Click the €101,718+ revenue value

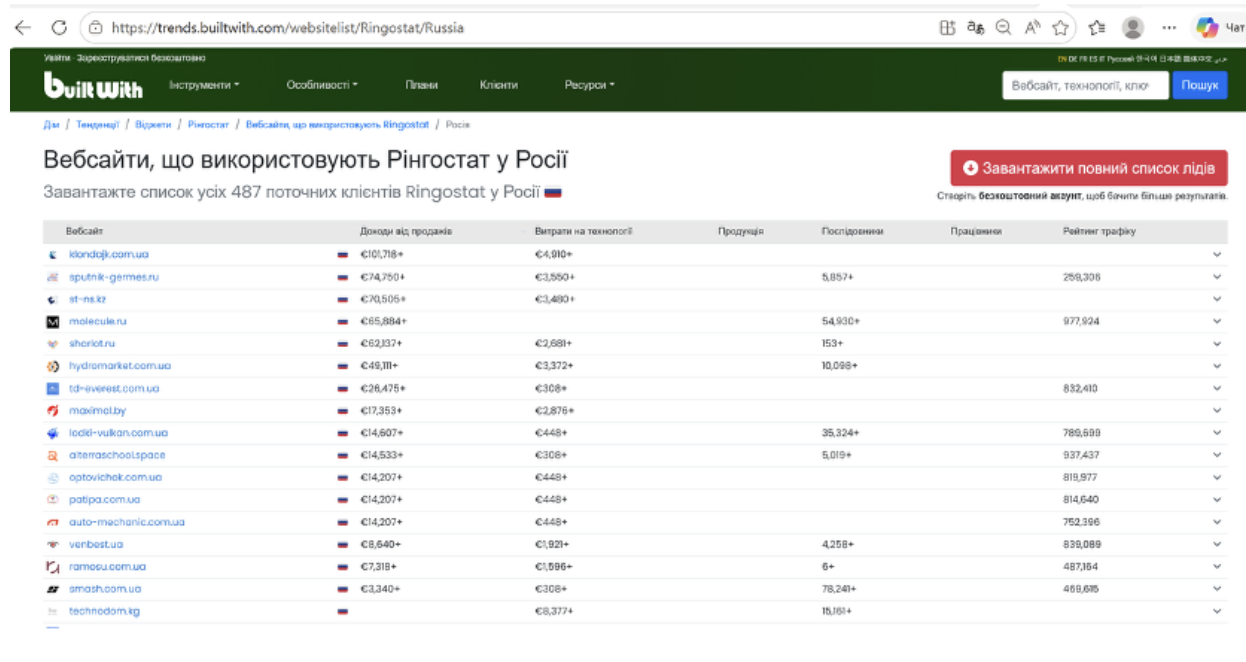381,254
